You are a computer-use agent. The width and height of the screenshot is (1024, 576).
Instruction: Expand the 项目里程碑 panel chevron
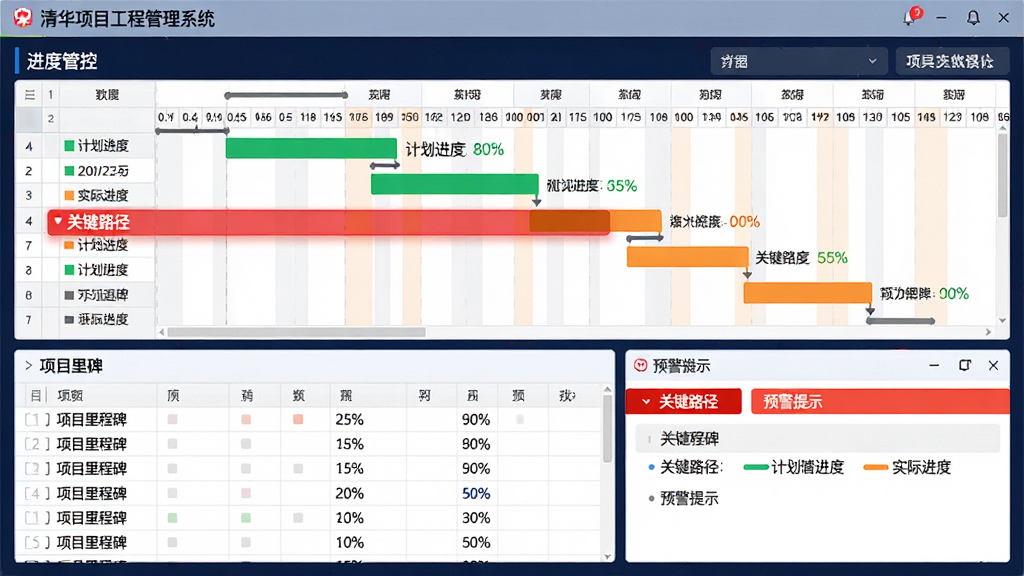[x=29, y=366]
